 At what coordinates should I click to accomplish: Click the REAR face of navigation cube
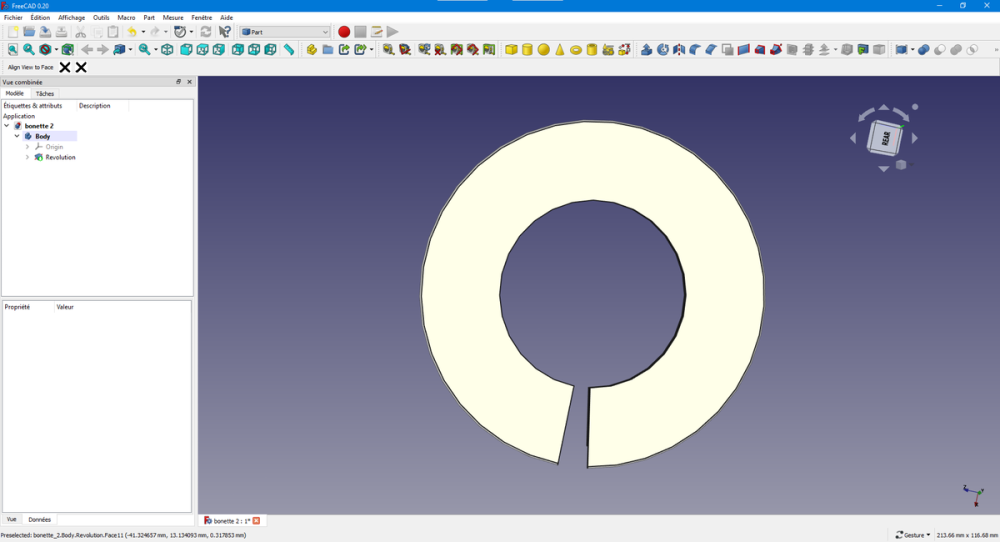click(x=885, y=139)
